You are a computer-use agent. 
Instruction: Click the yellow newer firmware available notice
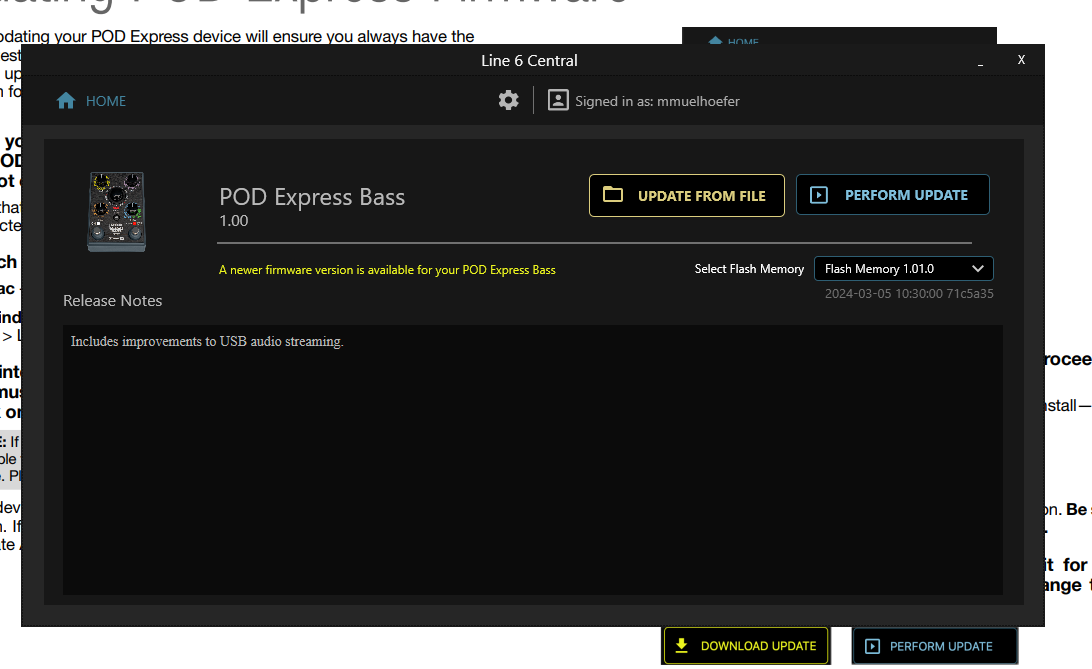click(387, 270)
